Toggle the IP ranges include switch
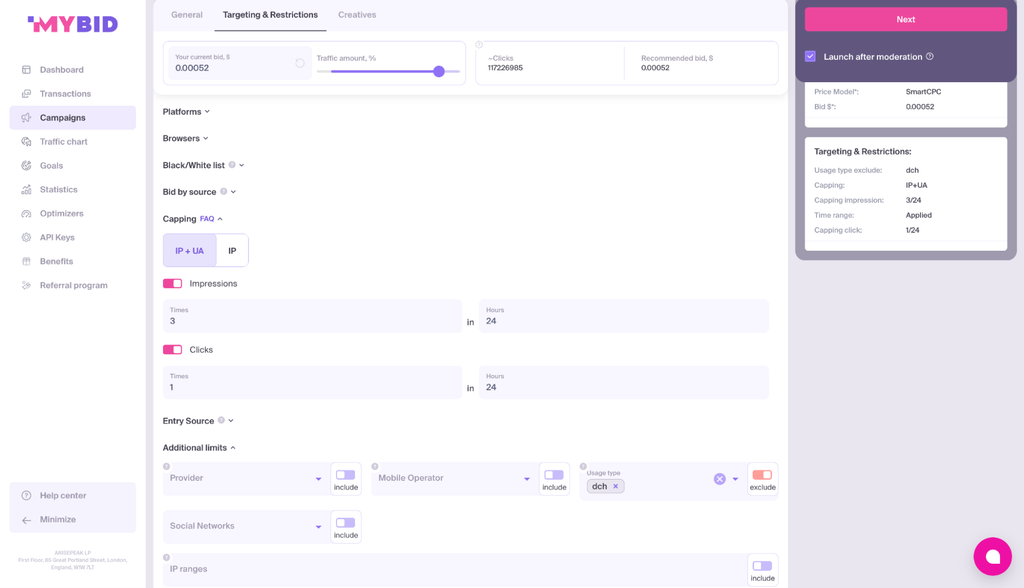Screen dimensions: 1024x588 click(762, 566)
